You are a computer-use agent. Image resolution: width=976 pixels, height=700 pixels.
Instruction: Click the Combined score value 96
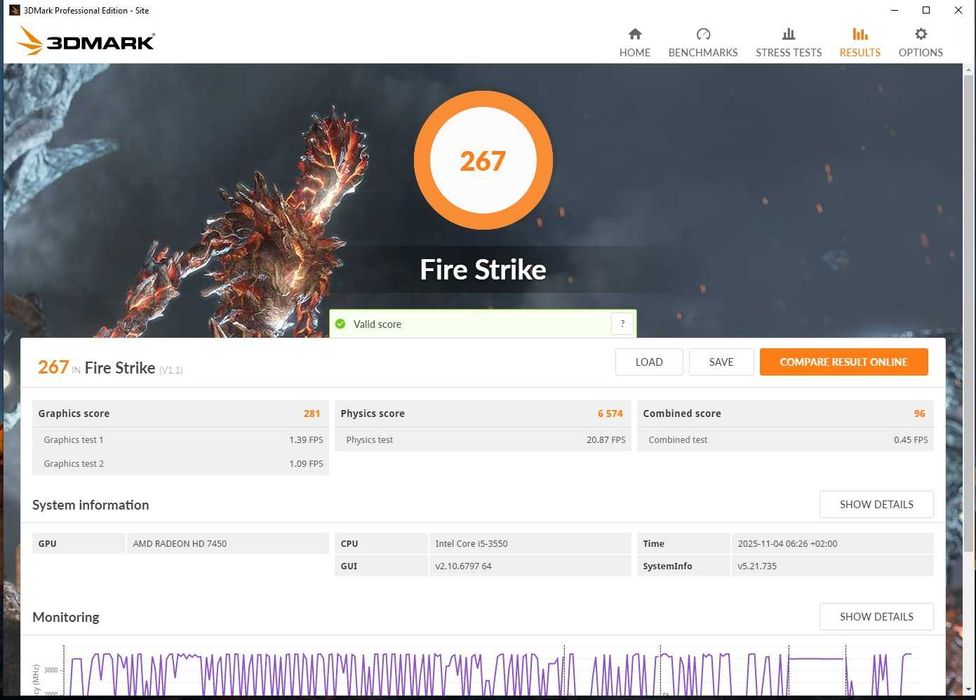point(919,413)
